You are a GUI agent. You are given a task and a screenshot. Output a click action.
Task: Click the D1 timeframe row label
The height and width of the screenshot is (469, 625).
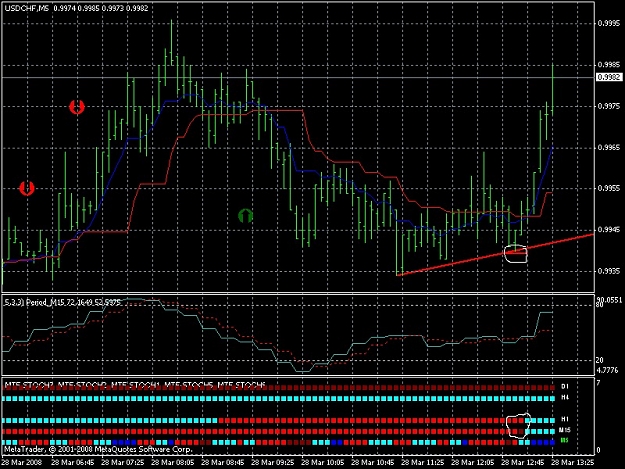[x=564, y=387]
